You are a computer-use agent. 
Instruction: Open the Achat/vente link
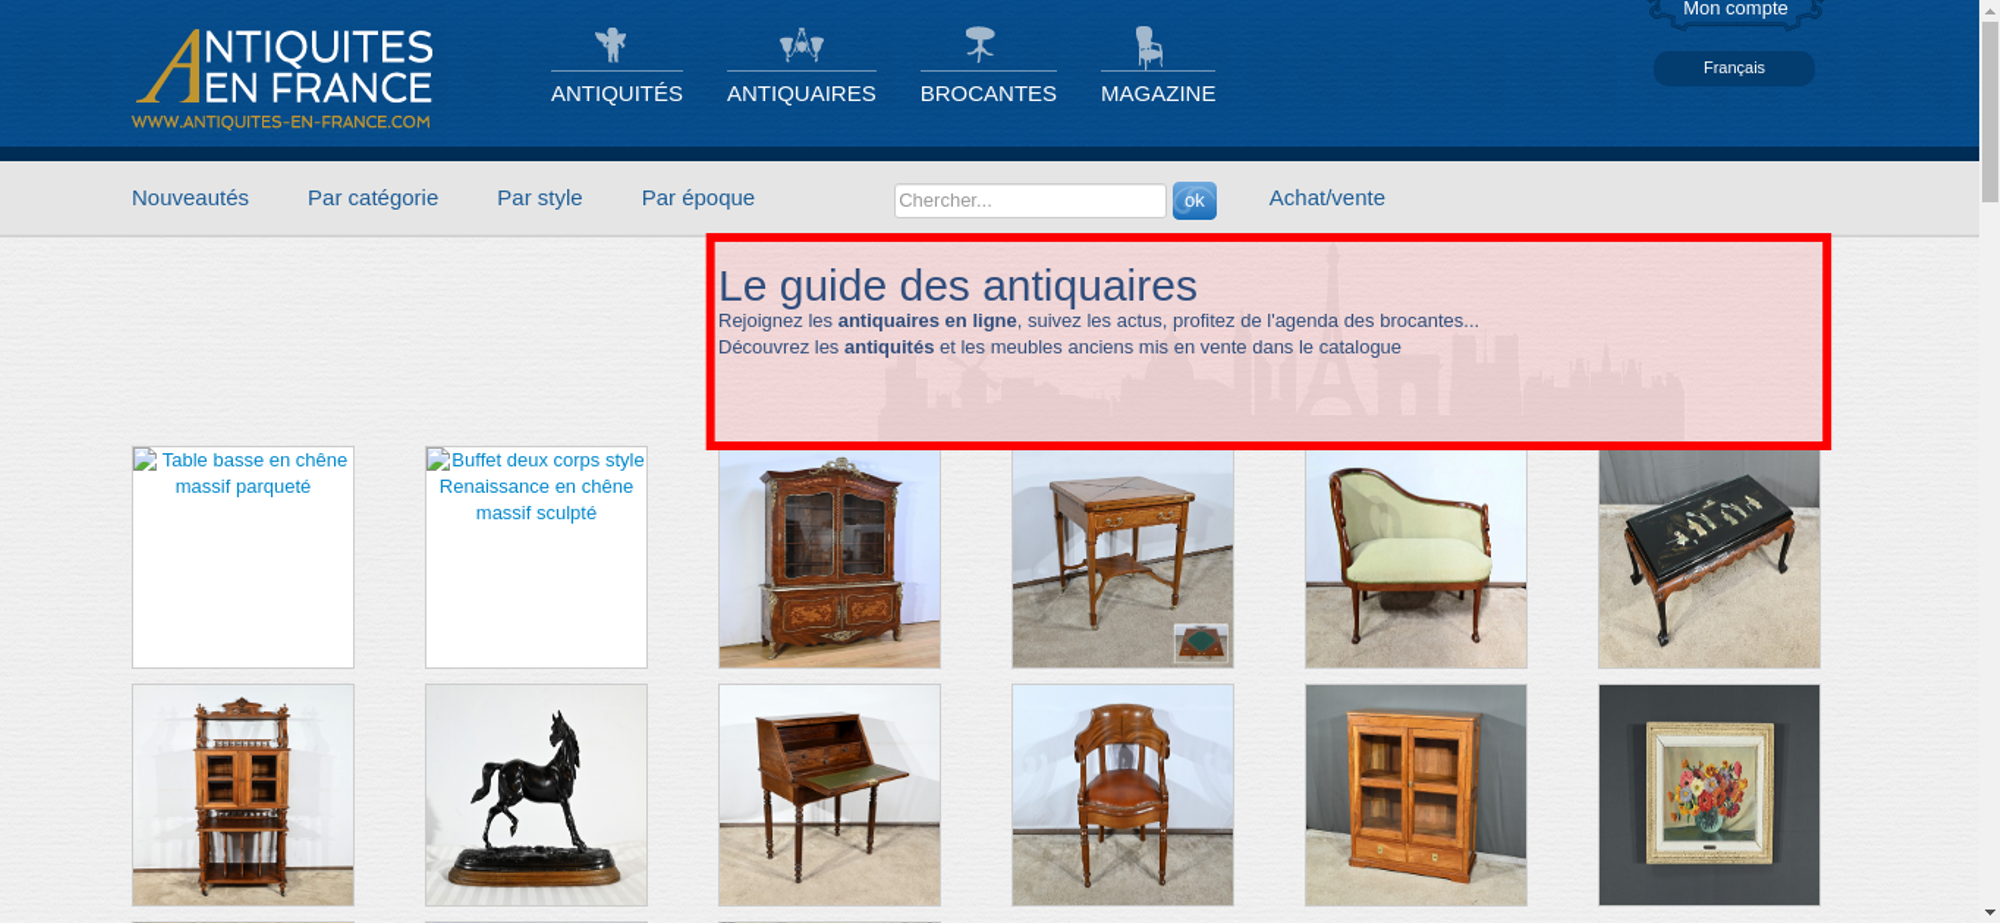(x=1327, y=198)
